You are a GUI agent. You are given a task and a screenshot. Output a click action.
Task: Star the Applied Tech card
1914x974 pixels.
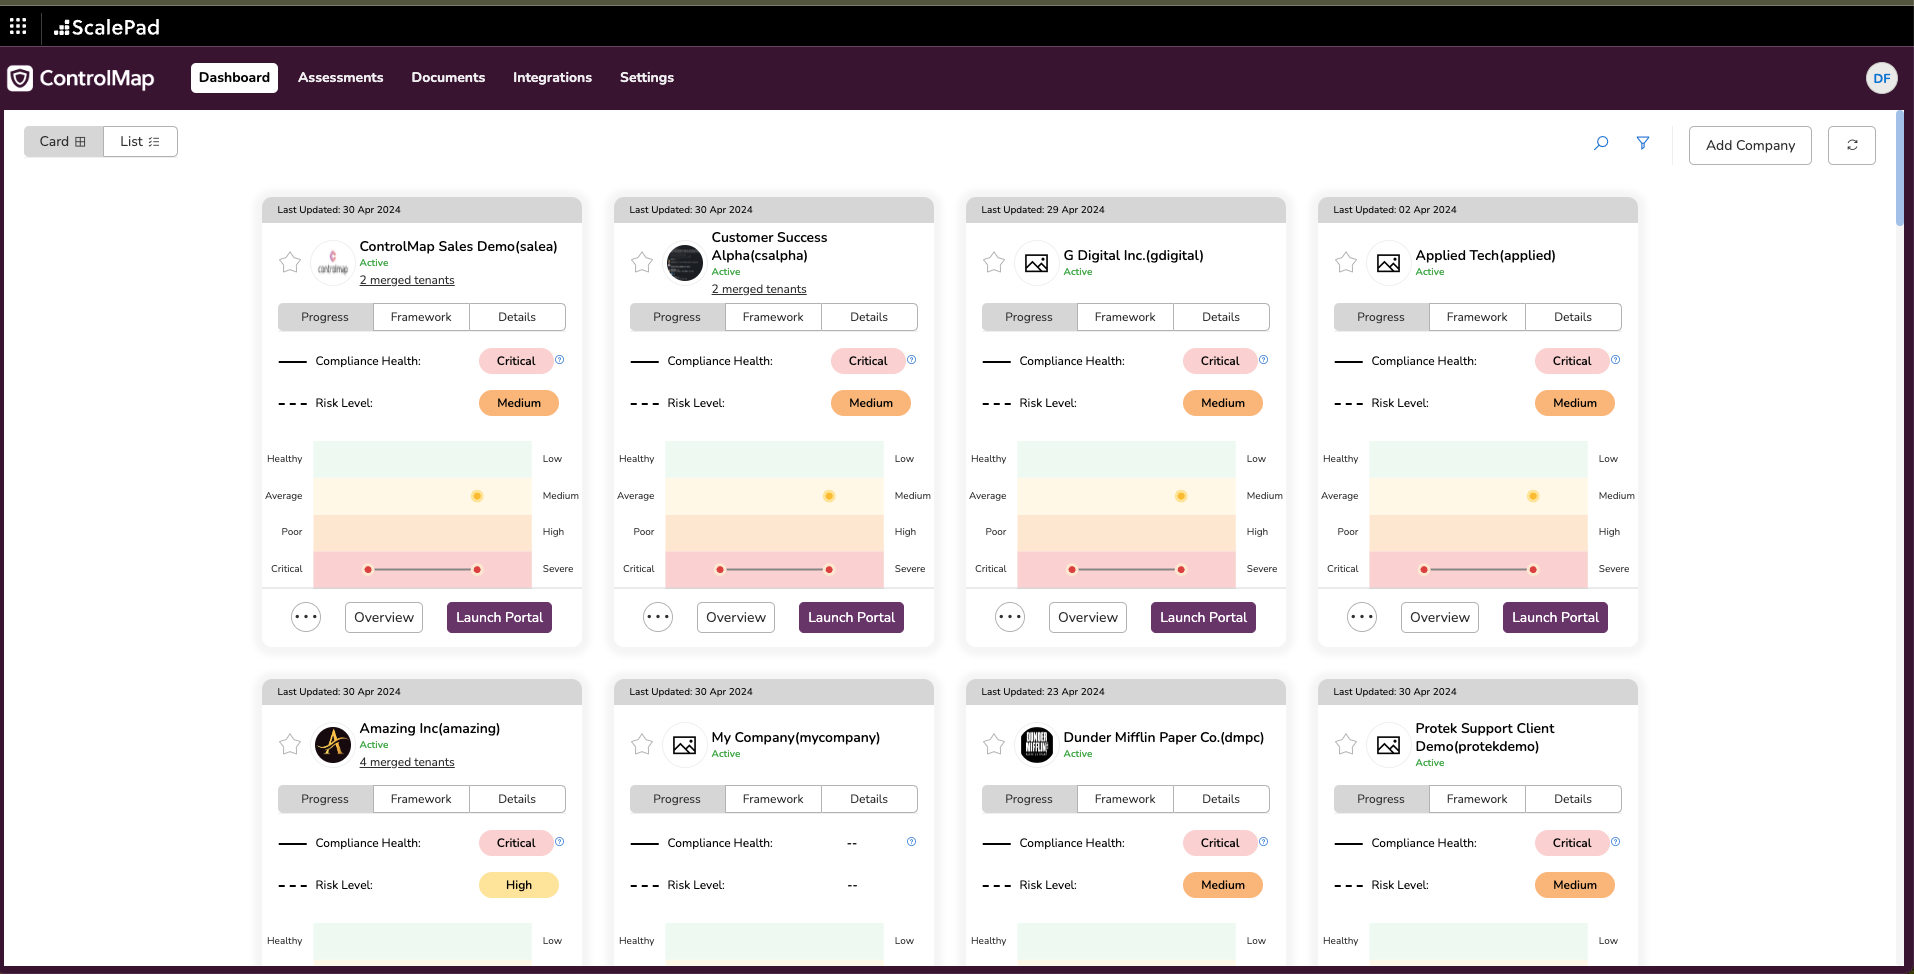pos(1346,262)
